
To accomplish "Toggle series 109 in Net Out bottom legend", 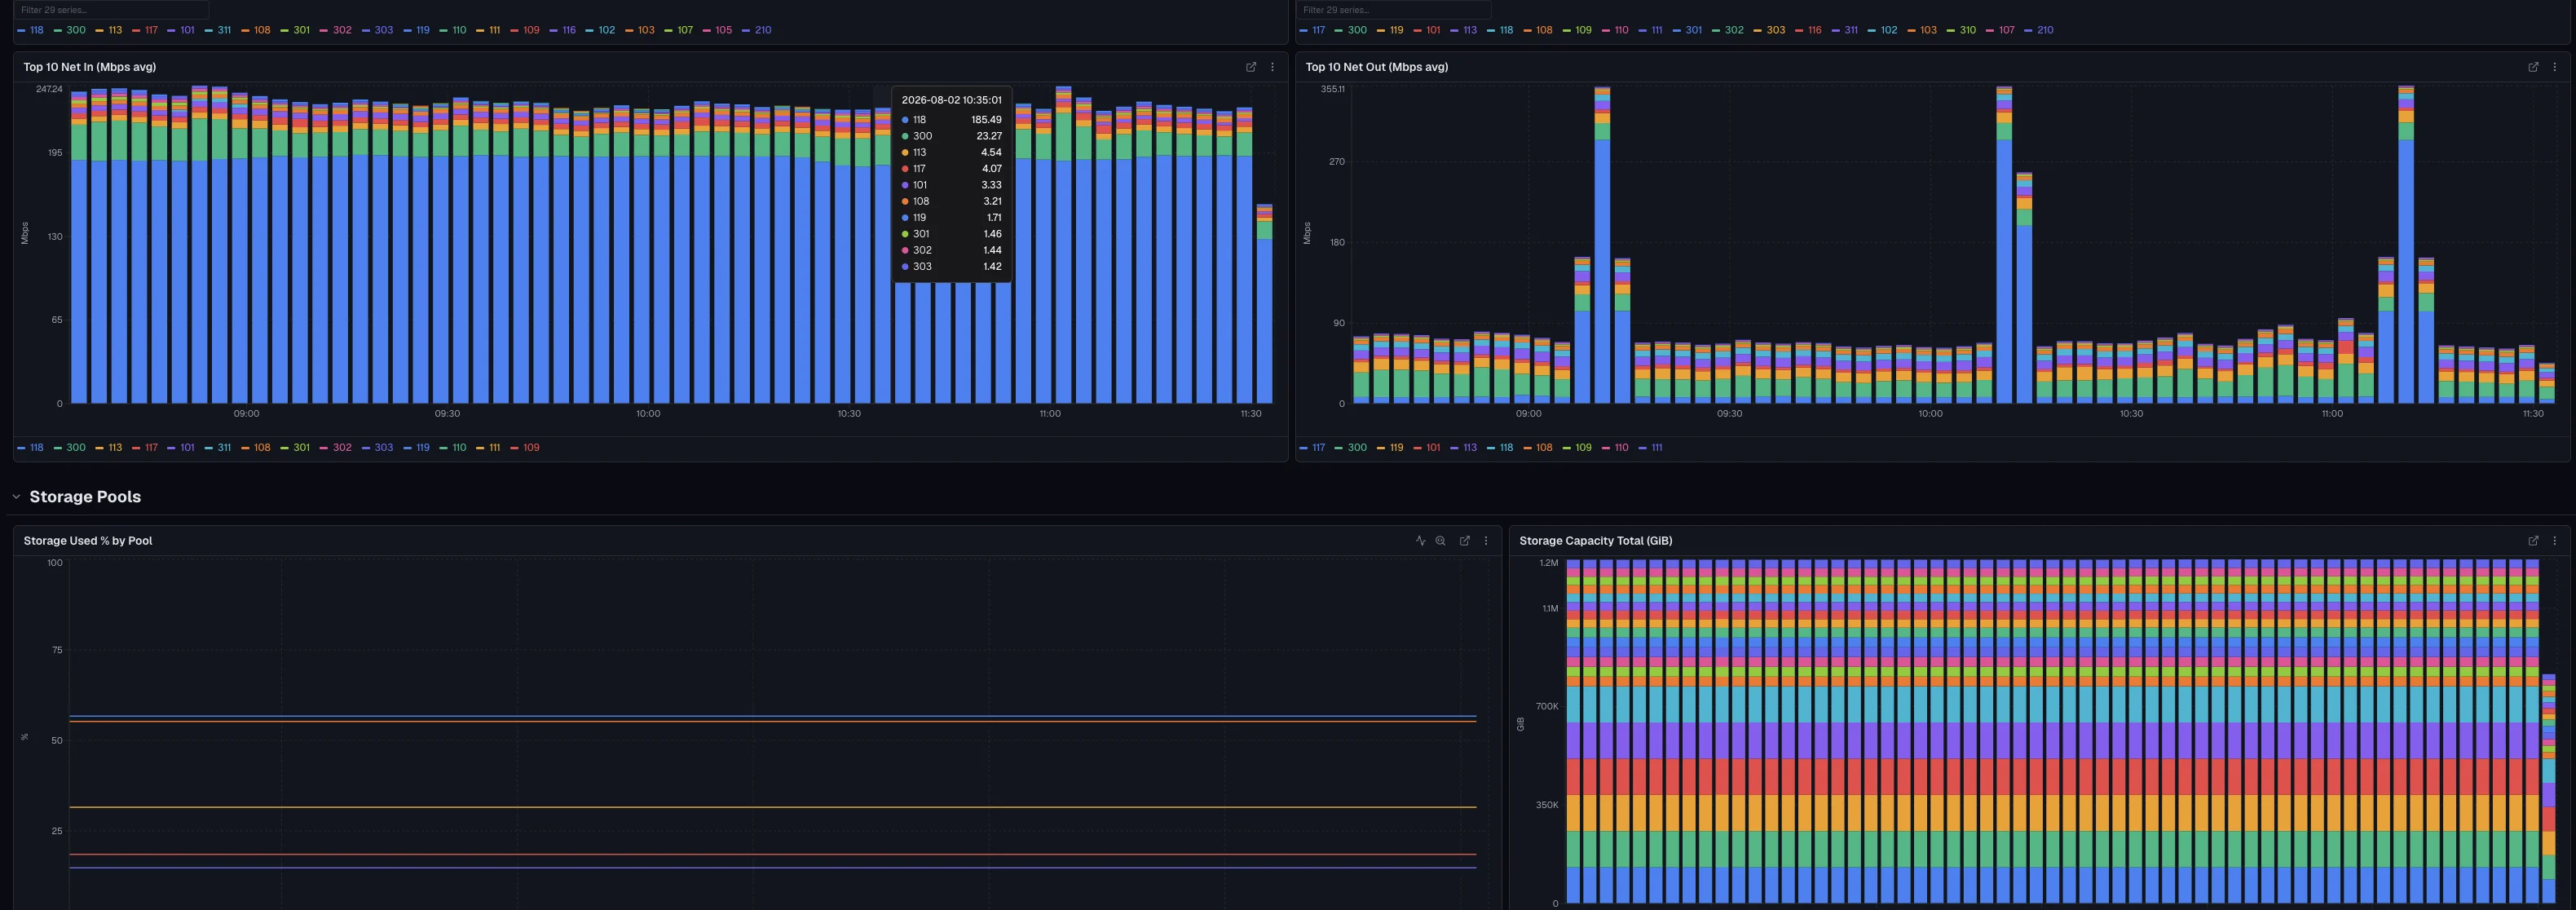I will 1577,448.
